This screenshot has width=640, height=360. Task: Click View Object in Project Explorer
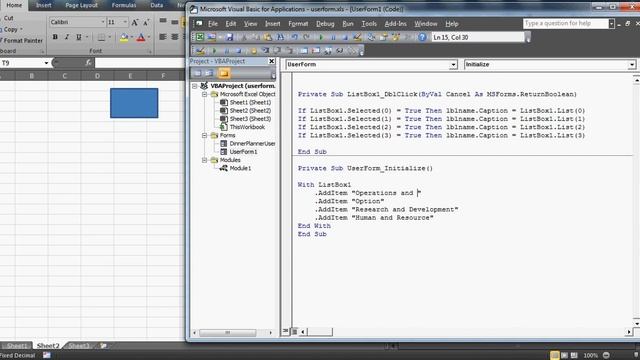pos(209,73)
